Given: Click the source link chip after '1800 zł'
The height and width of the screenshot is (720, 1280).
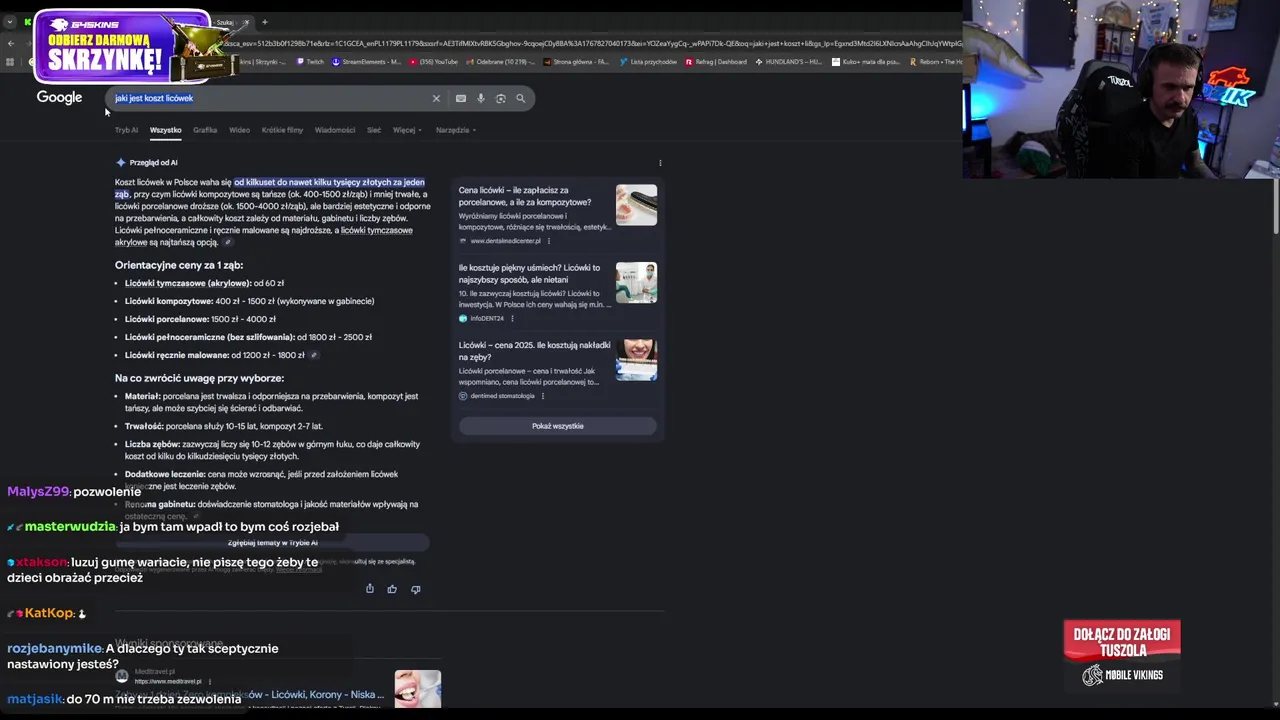Looking at the screenshot, I should (x=313, y=355).
